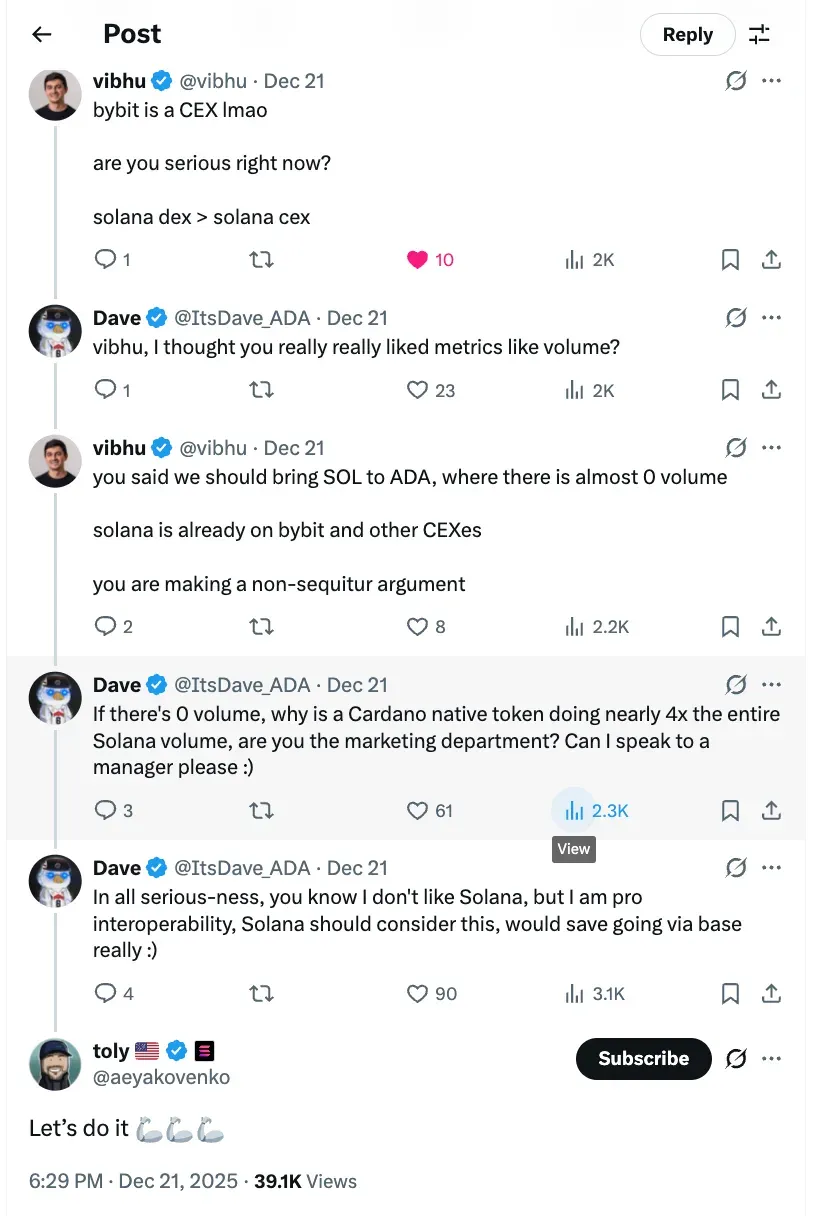Image resolution: width=814 pixels, height=1216 pixels.
Task: Open Grok explain icon on toly's post
Action: click(x=736, y=1059)
